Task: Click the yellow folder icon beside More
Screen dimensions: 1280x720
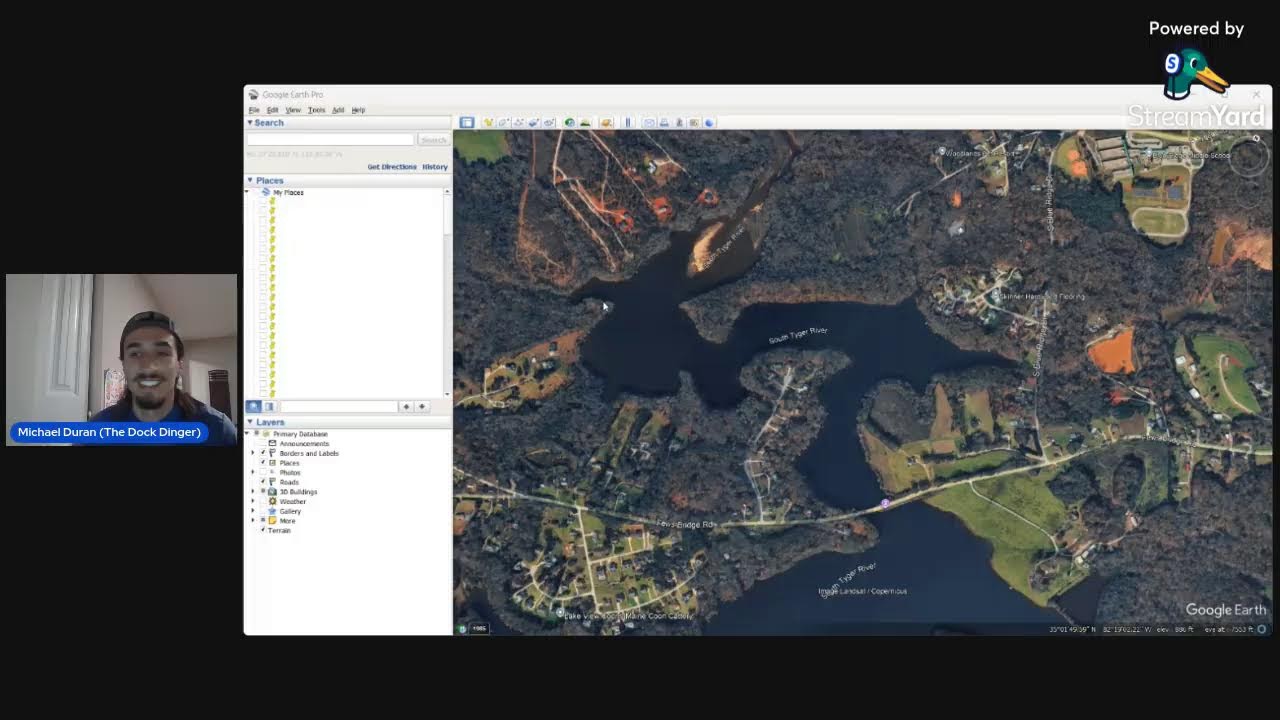Action: [x=273, y=521]
